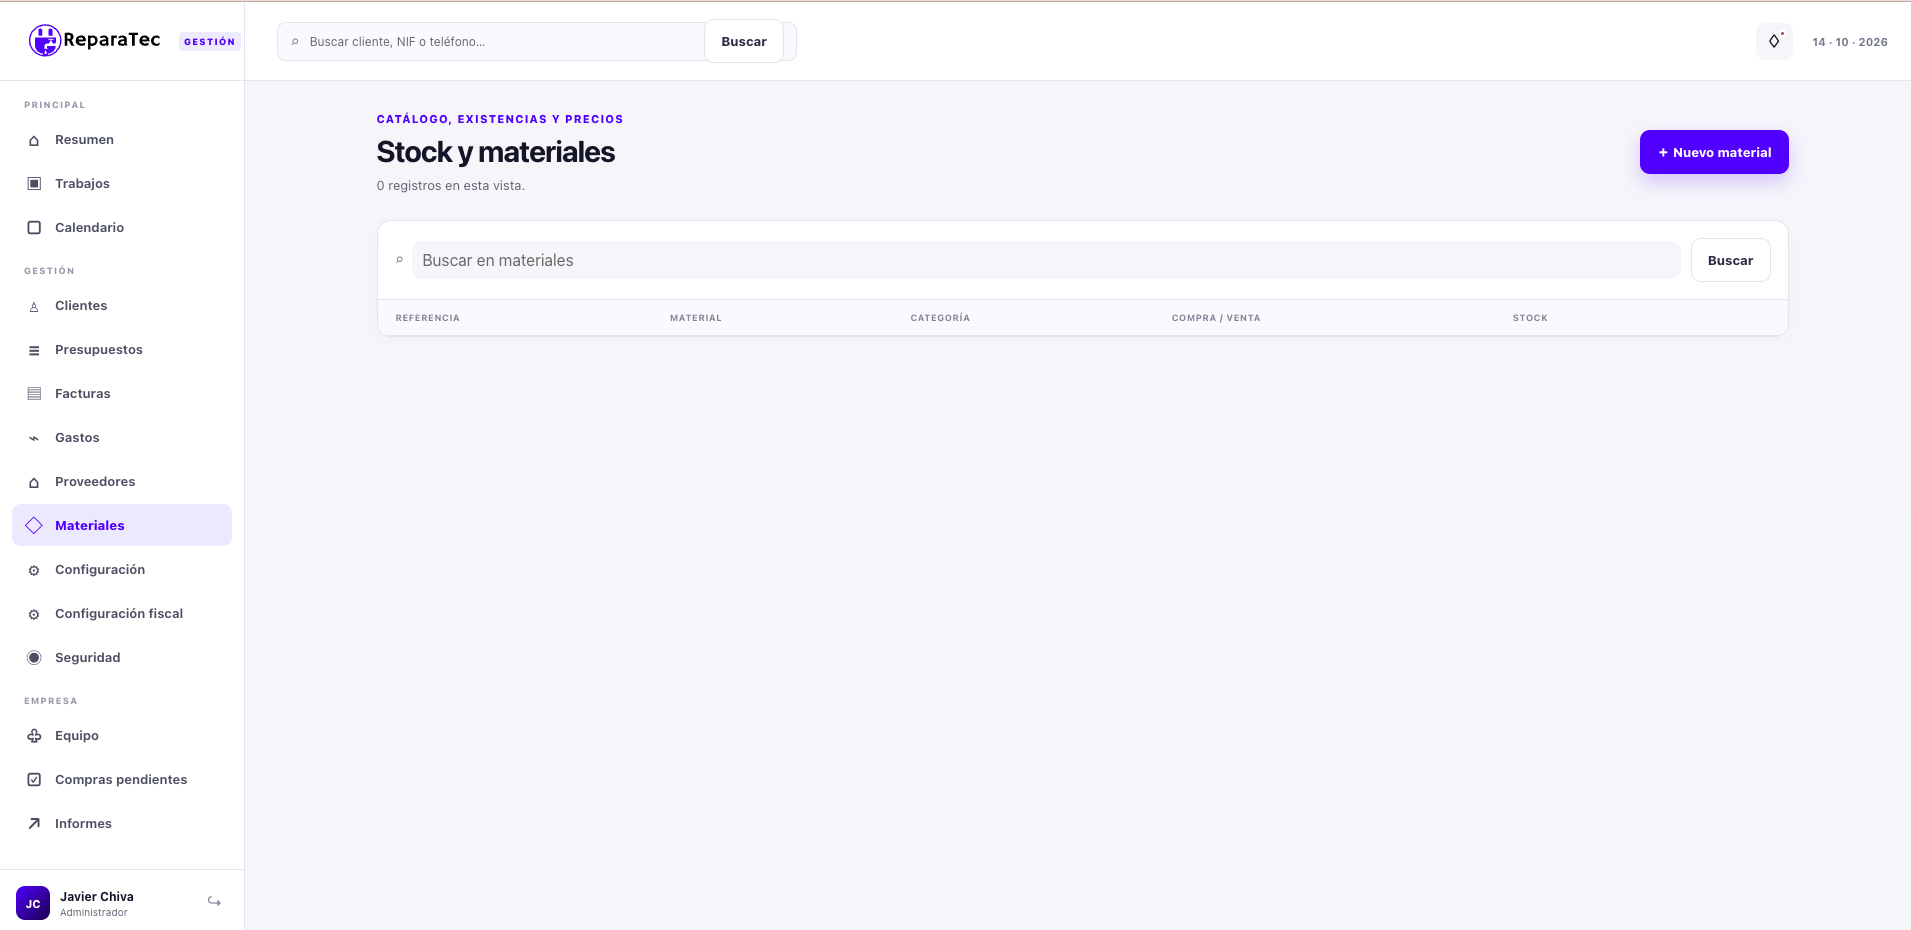The width and height of the screenshot is (1911, 930).
Task: Click the Proveedores sidebar icon
Action: coord(34,482)
